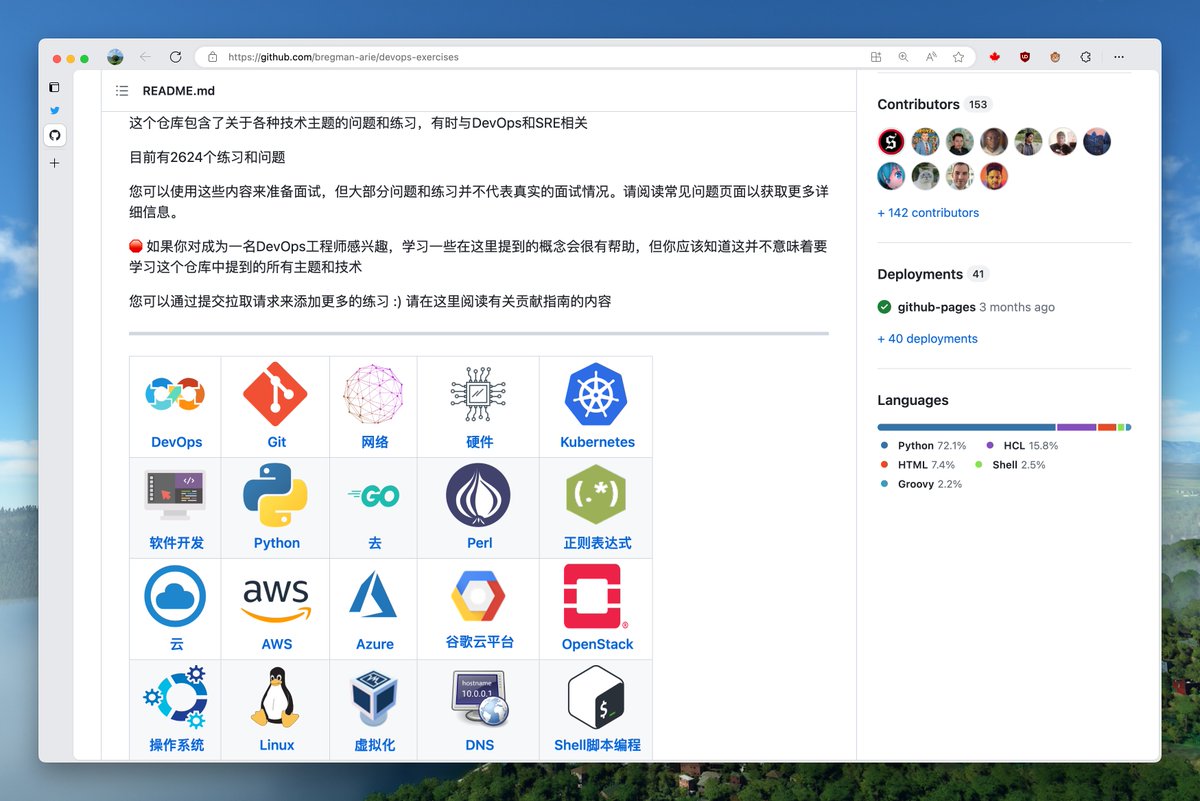Open the '云' text link
1200x801 pixels.
tap(176, 644)
